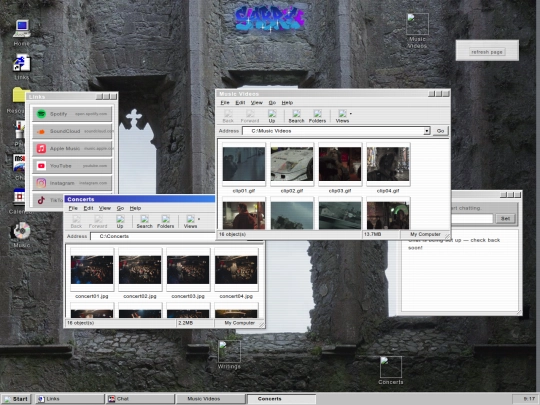
Task: Open the View menu in Music Videos window
Action: pos(257,103)
